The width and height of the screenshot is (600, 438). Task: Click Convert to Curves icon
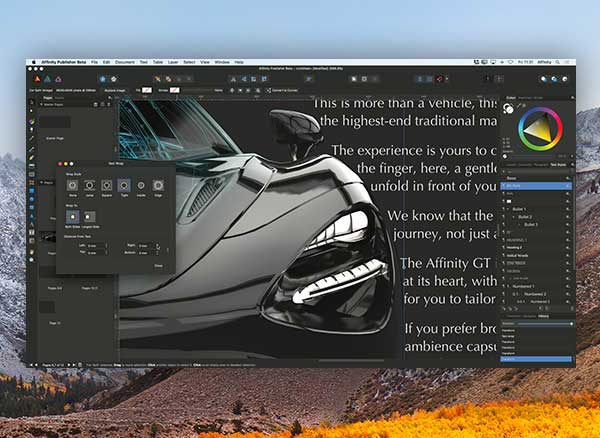click(269, 90)
